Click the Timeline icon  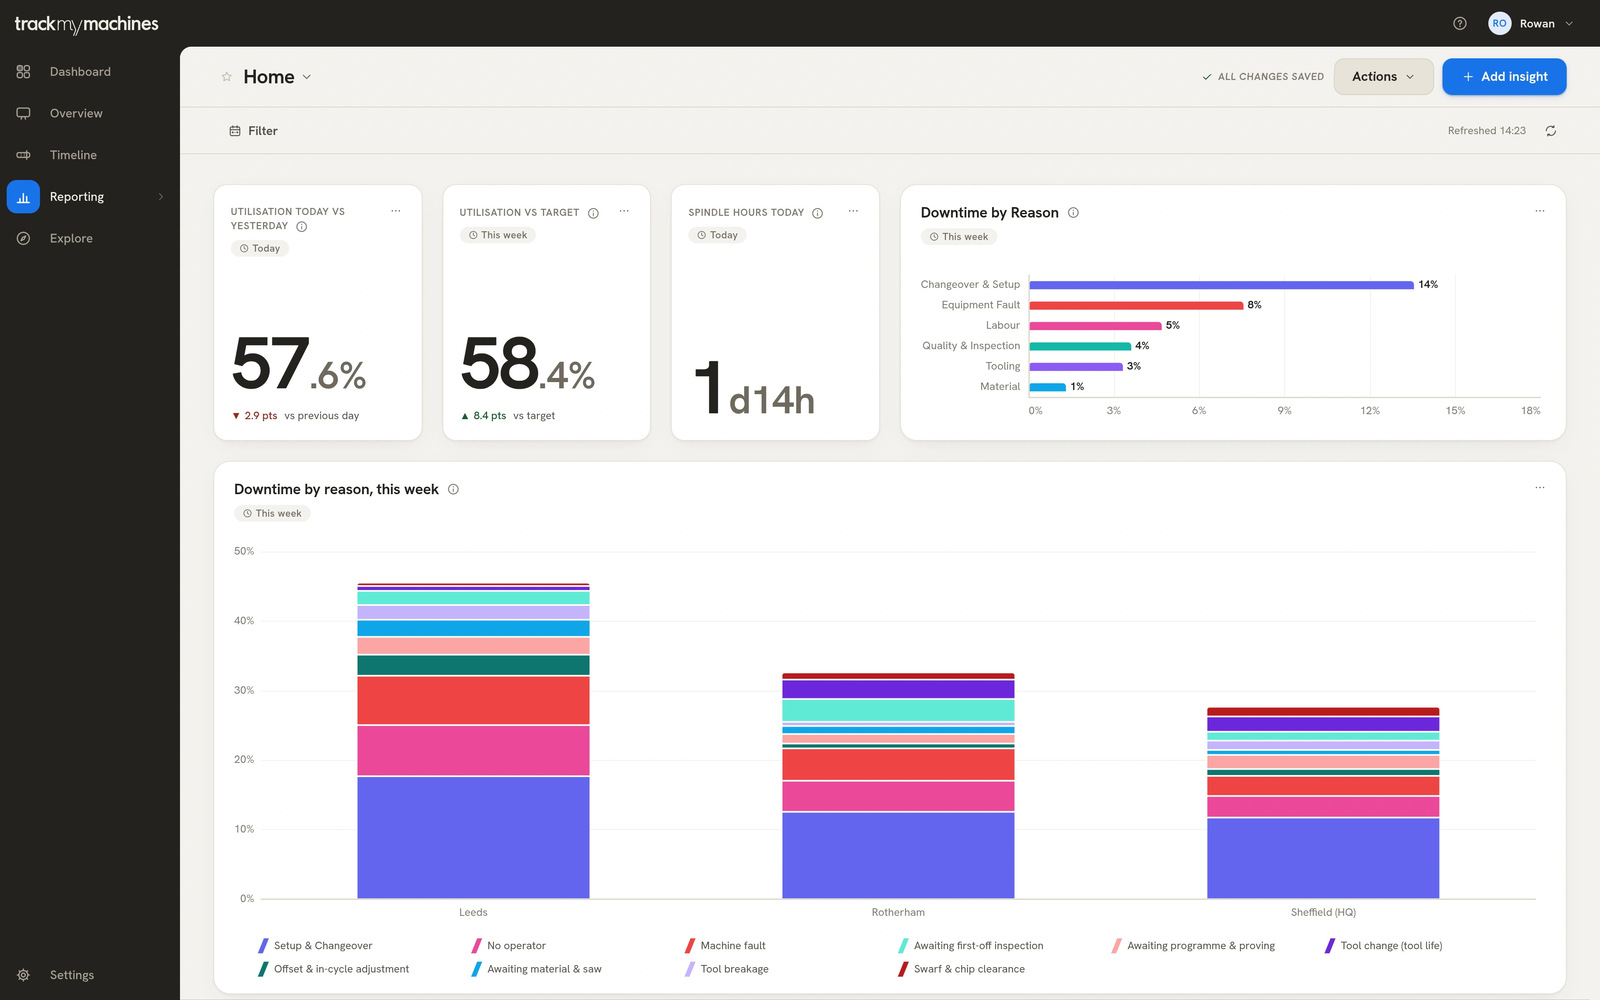point(23,155)
